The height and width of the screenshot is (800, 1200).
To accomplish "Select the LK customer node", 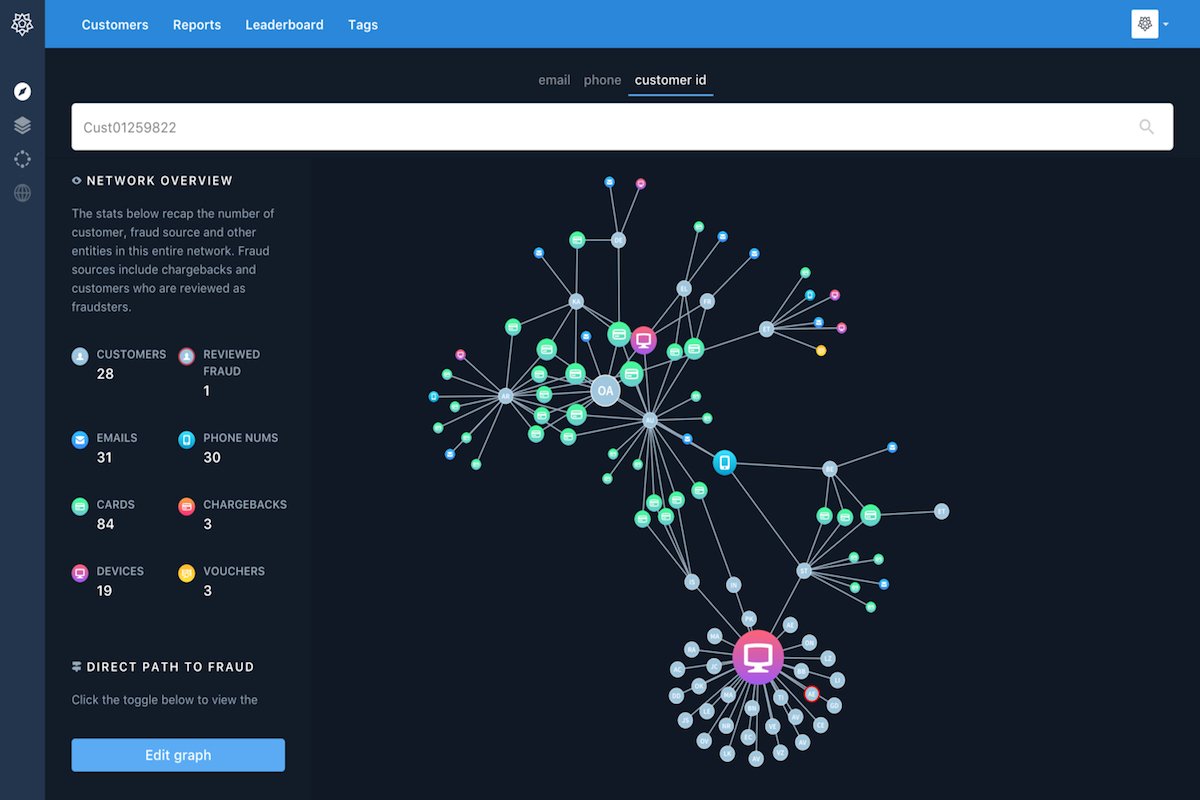I will click(727, 753).
